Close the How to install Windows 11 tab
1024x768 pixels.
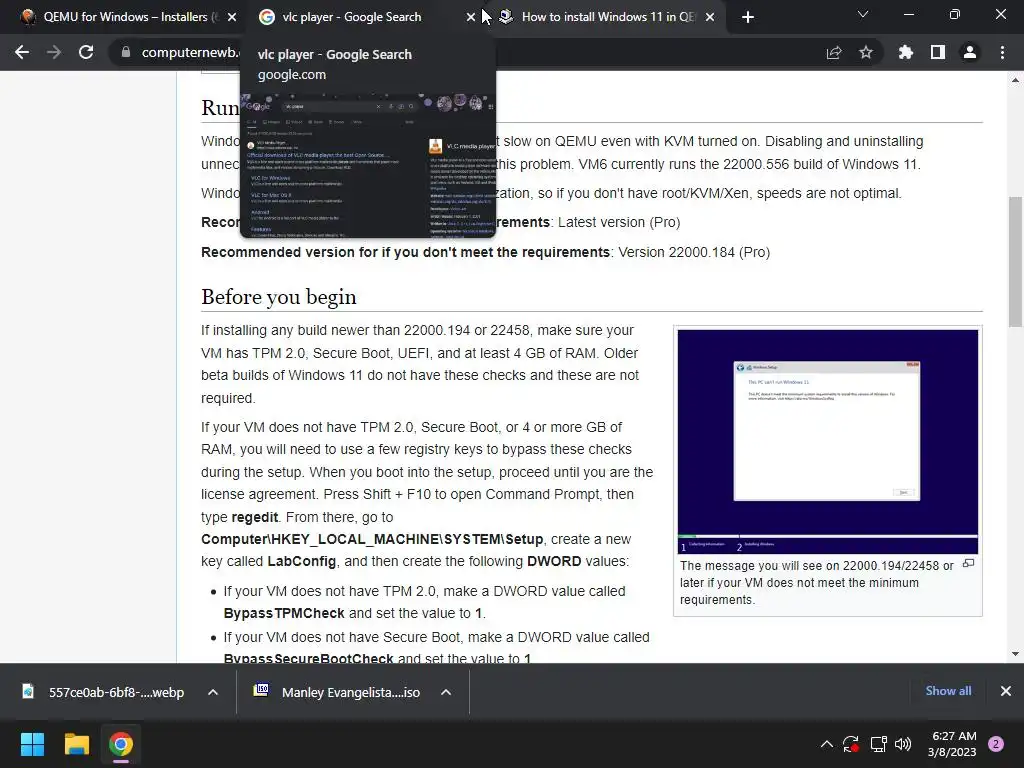click(711, 17)
